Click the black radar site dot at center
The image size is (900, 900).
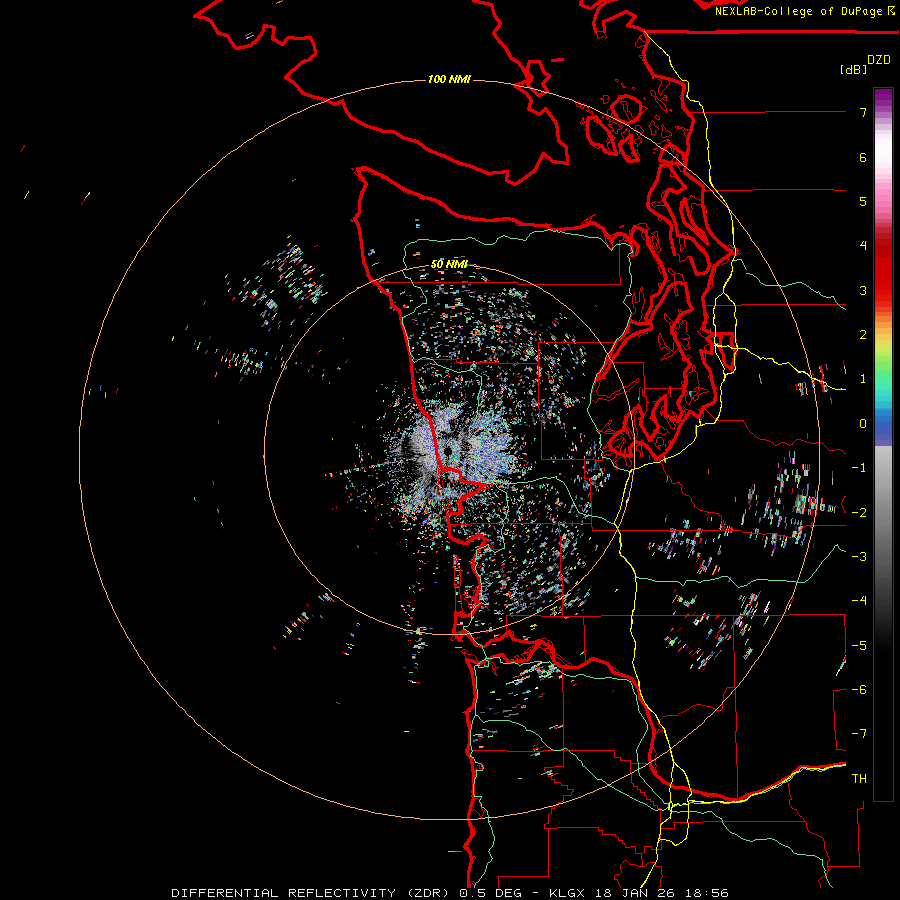[448, 452]
